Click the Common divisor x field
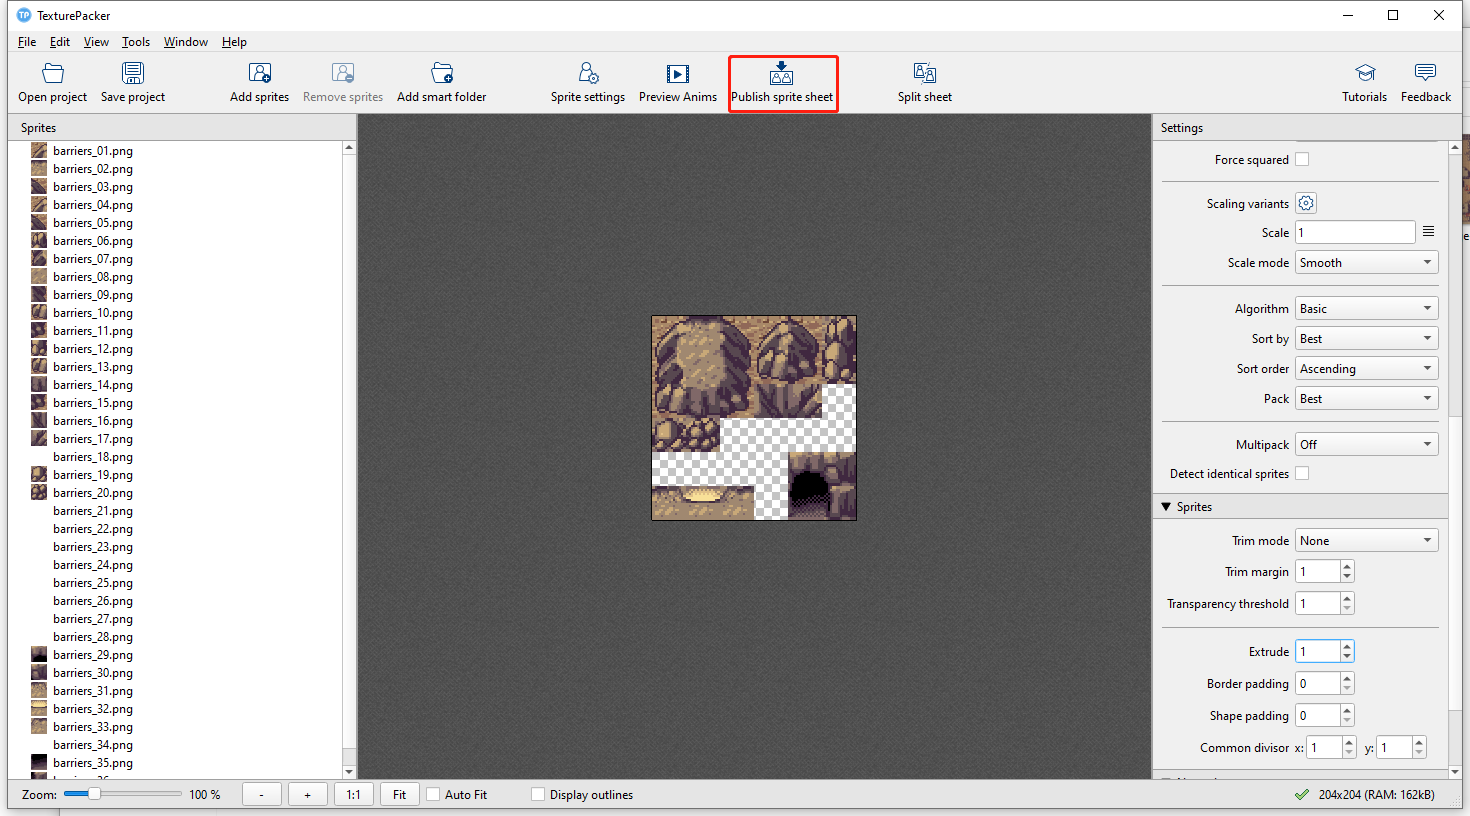Viewport: 1470px width, 816px height. (1324, 747)
